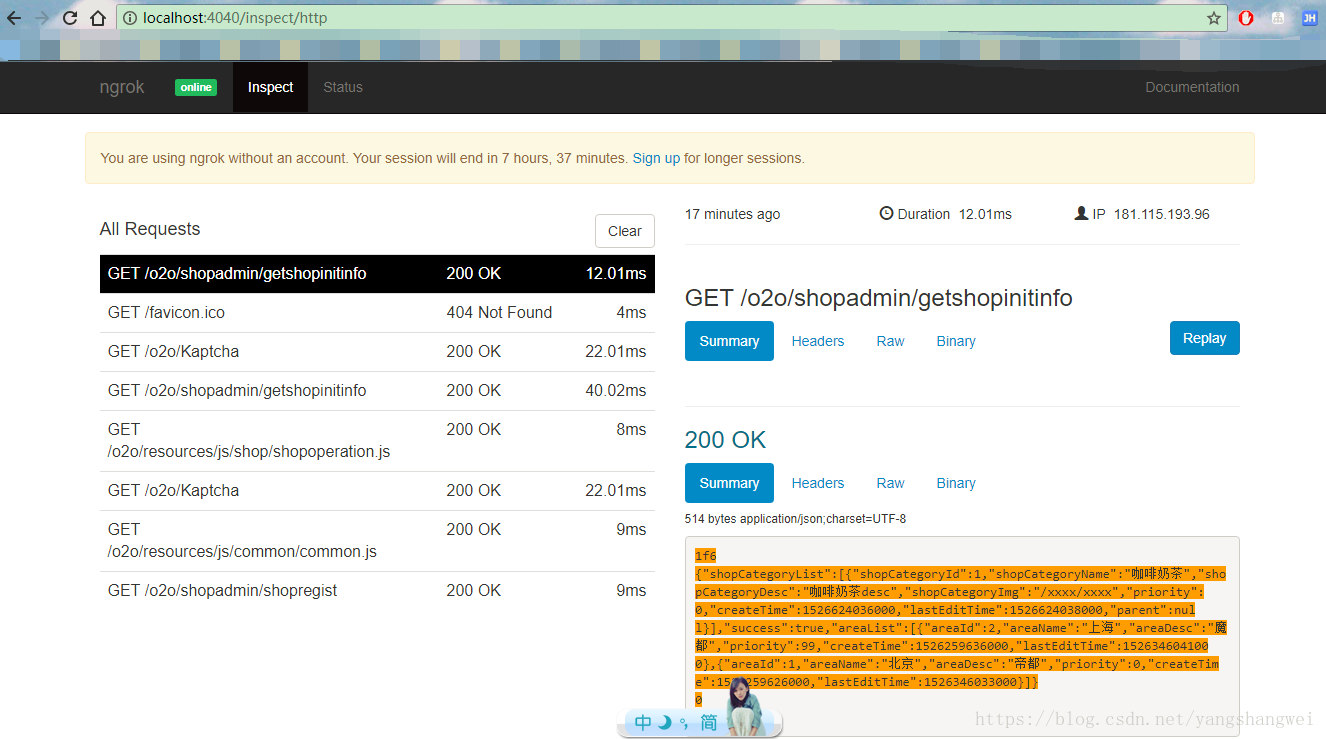Select the Inspect tab in navbar
This screenshot has width=1326, height=739.
[270, 87]
